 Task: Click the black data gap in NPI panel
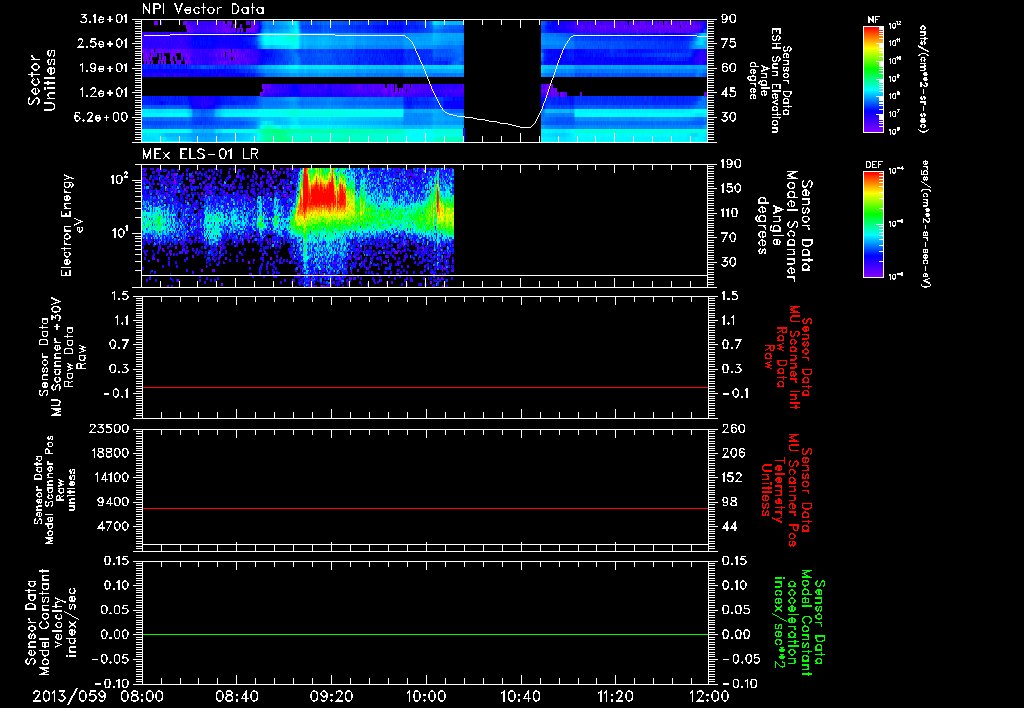click(x=502, y=80)
